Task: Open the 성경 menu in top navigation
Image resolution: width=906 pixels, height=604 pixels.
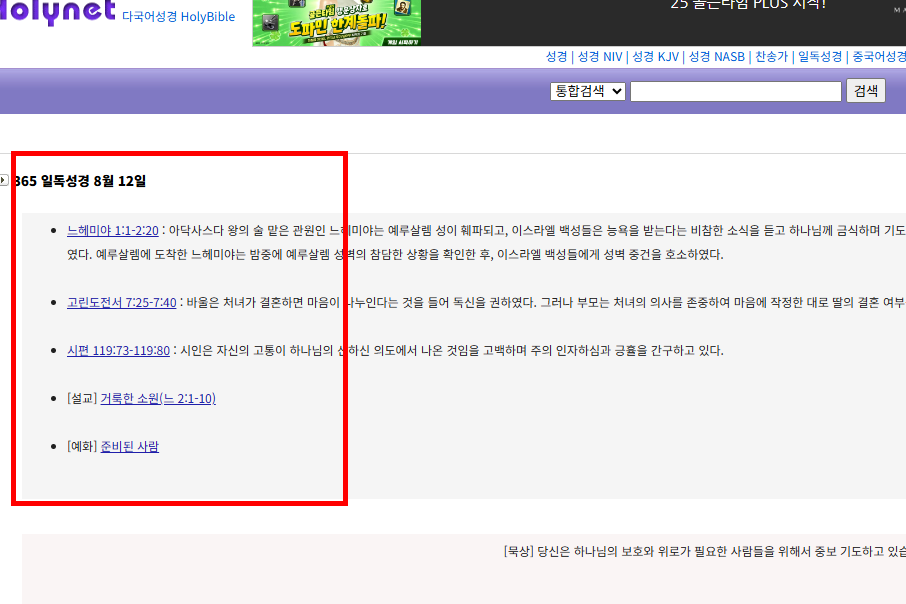Action: tap(556, 57)
